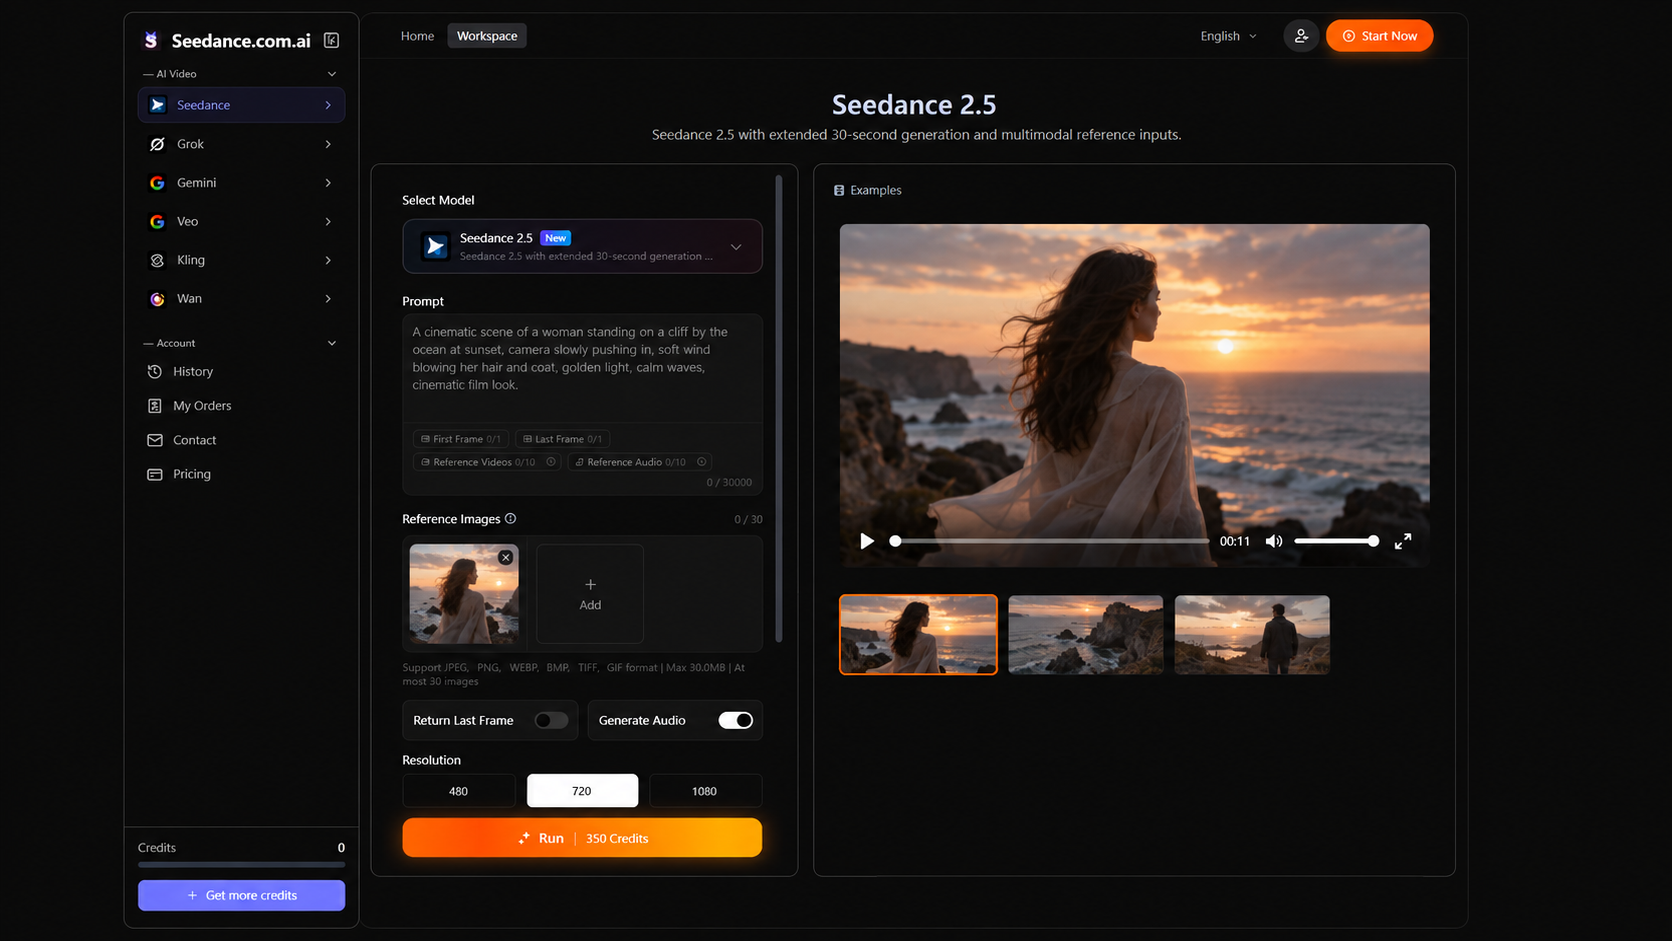Toggle Return Last Frame switch
The height and width of the screenshot is (941, 1672).
[551, 720]
